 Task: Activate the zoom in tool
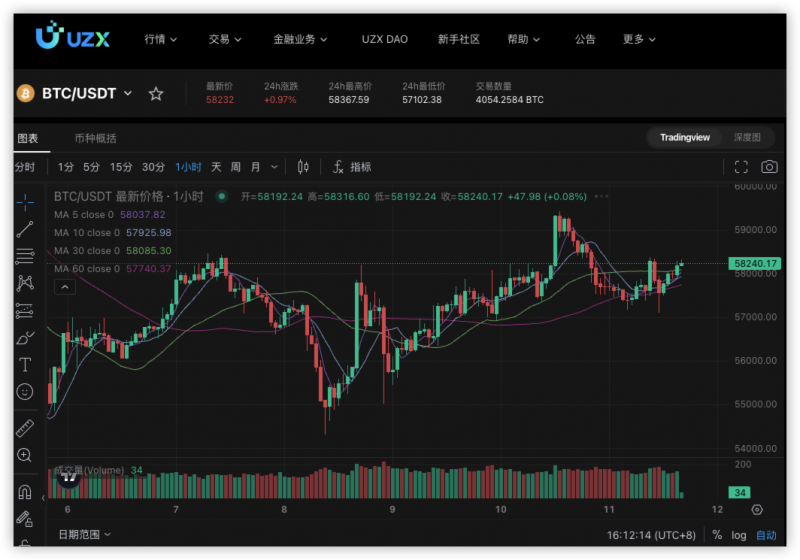point(24,455)
